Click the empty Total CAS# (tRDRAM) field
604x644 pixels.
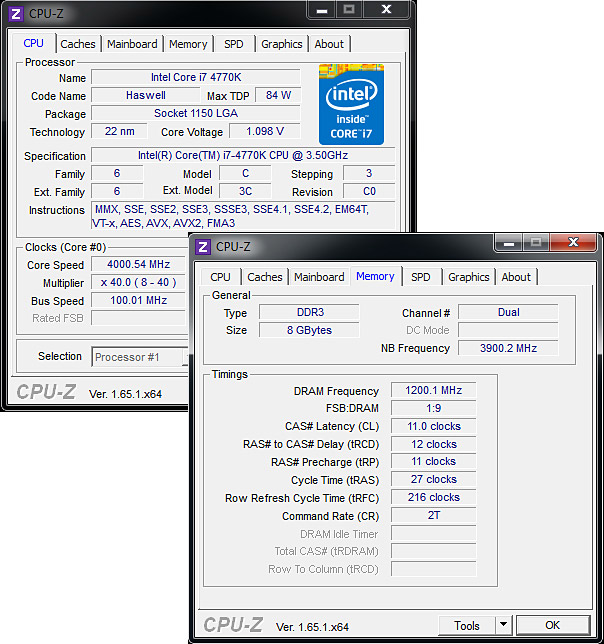coord(434,551)
